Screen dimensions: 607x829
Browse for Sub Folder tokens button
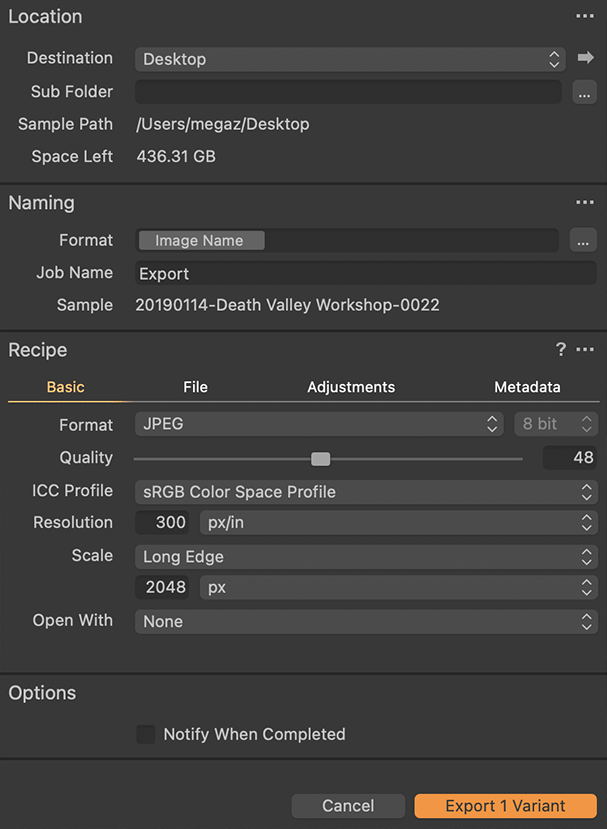[584, 92]
